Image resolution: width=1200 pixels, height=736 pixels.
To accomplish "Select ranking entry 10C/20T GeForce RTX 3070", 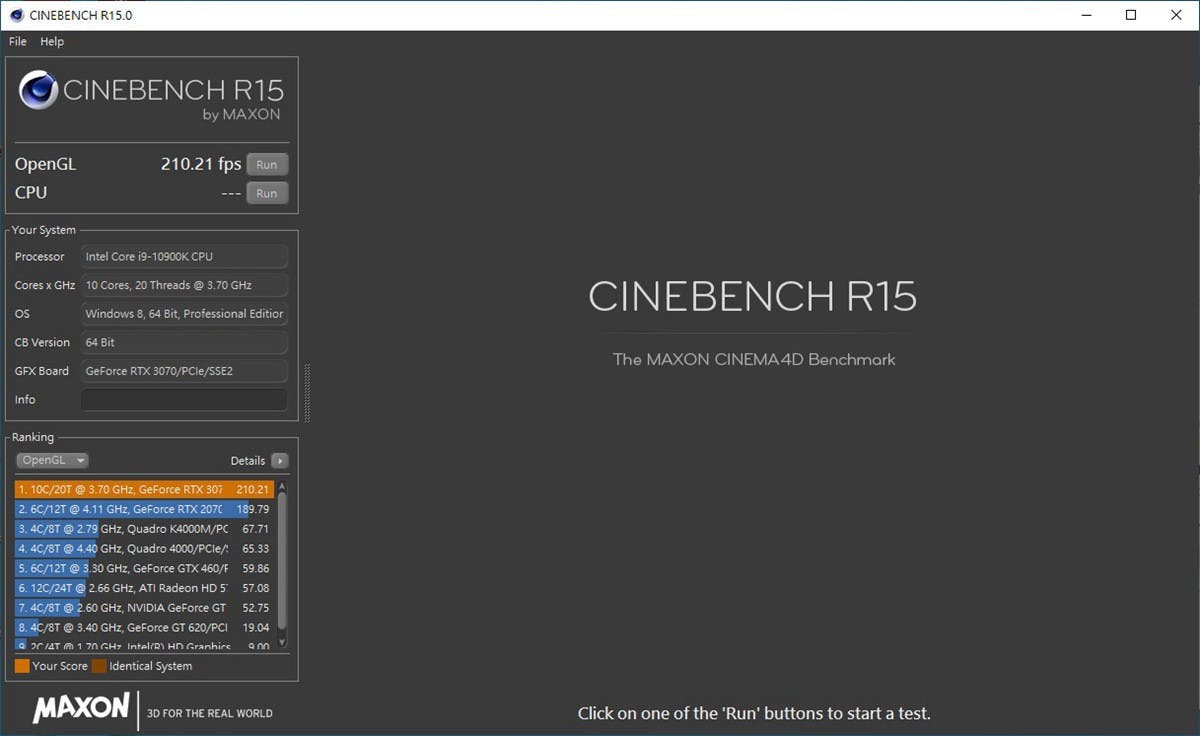I will 144,490.
